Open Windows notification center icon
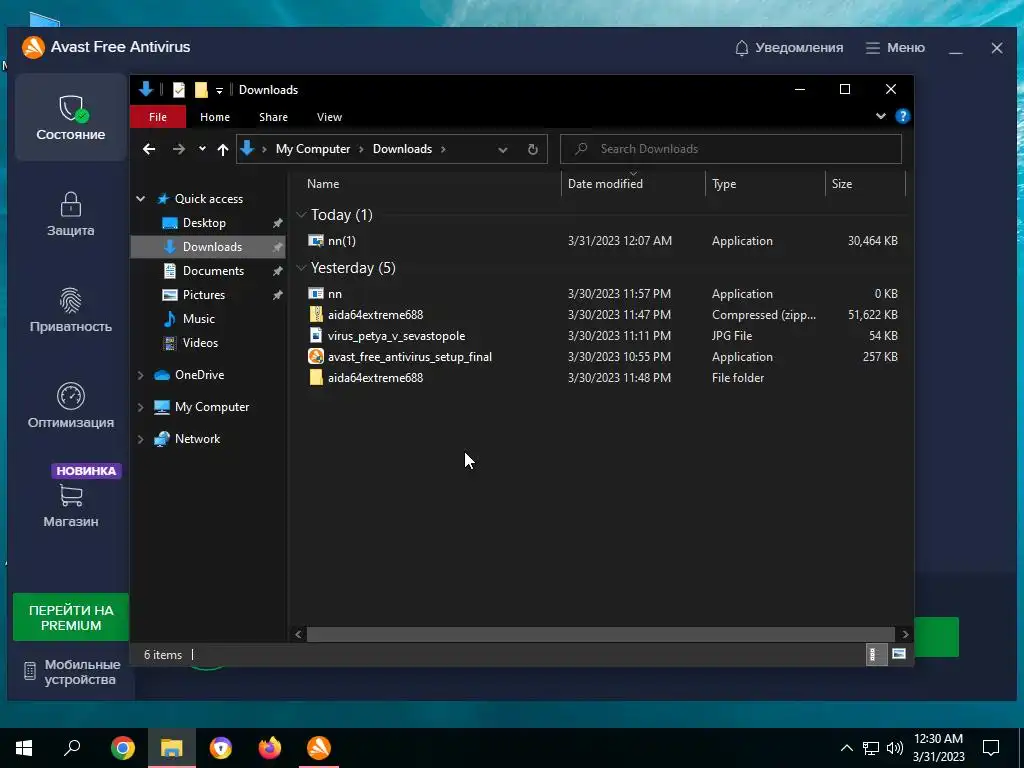 pos(991,748)
